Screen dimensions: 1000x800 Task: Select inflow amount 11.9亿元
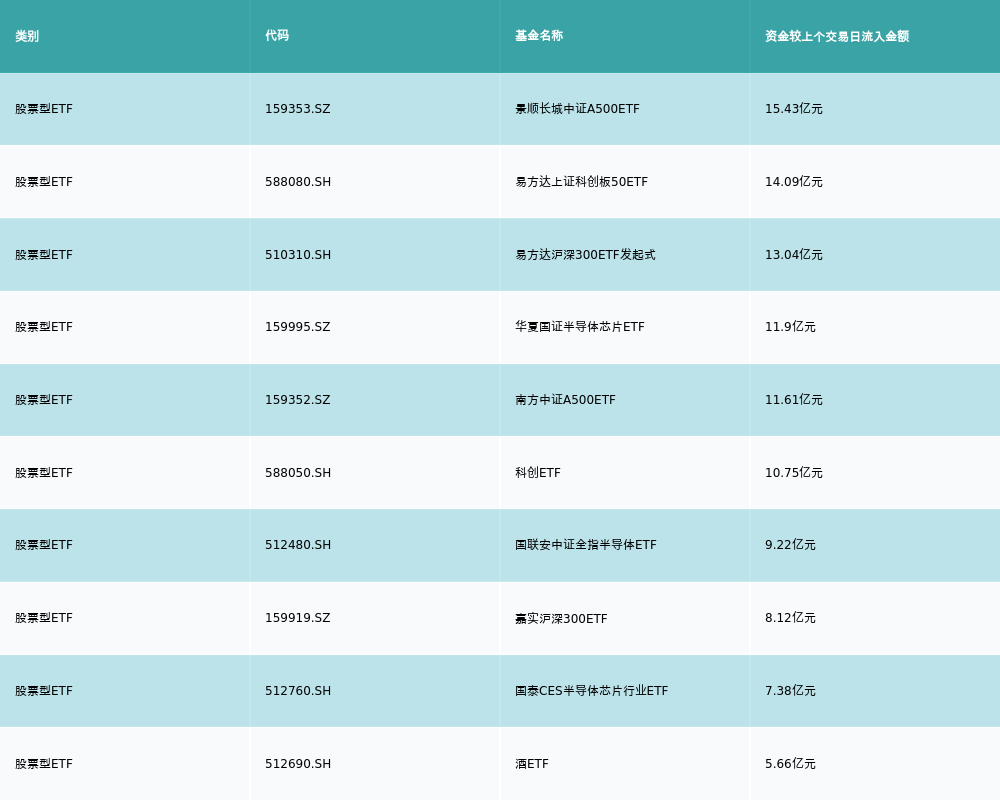(790, 327)
